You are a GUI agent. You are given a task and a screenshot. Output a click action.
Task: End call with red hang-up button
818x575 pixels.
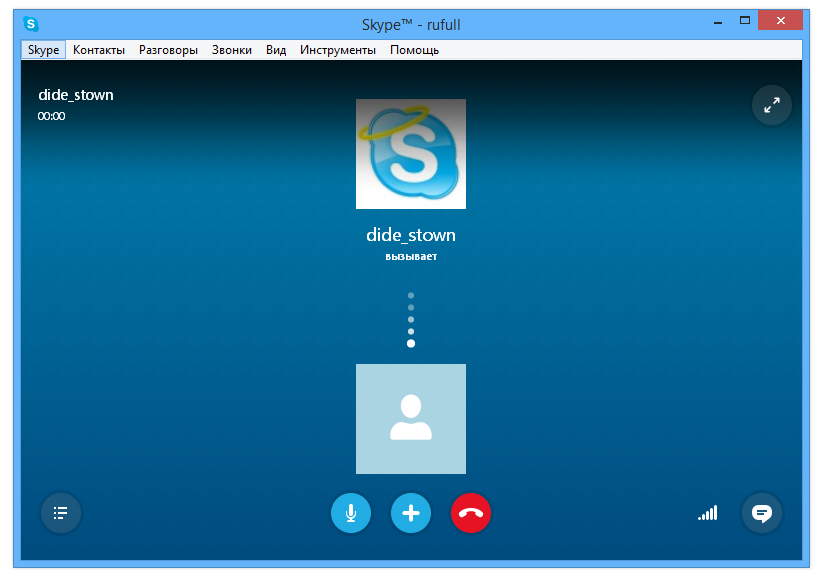coord(471,513)
